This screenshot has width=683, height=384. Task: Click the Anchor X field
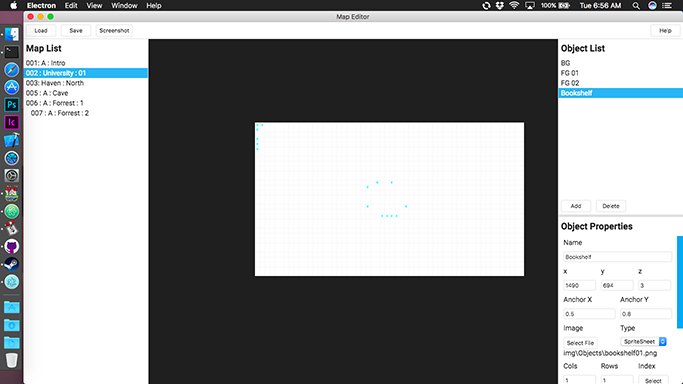[x=589, y=314]
